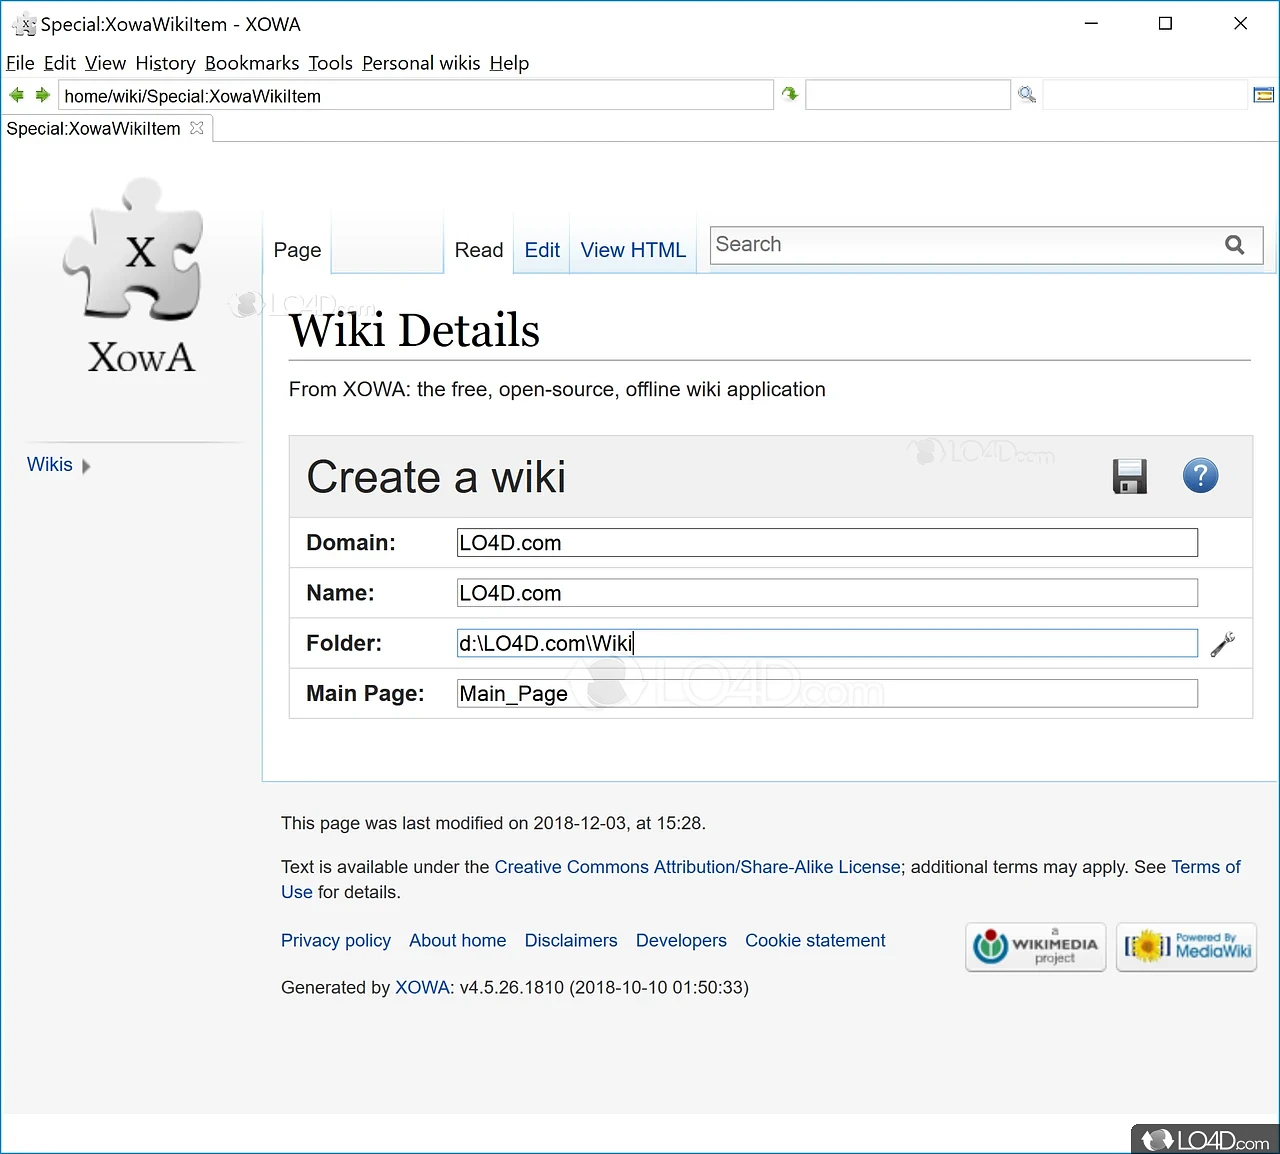Open help via the question mark icon
Viewport: 1280px width, 1154px height.
coord(1200,476)
